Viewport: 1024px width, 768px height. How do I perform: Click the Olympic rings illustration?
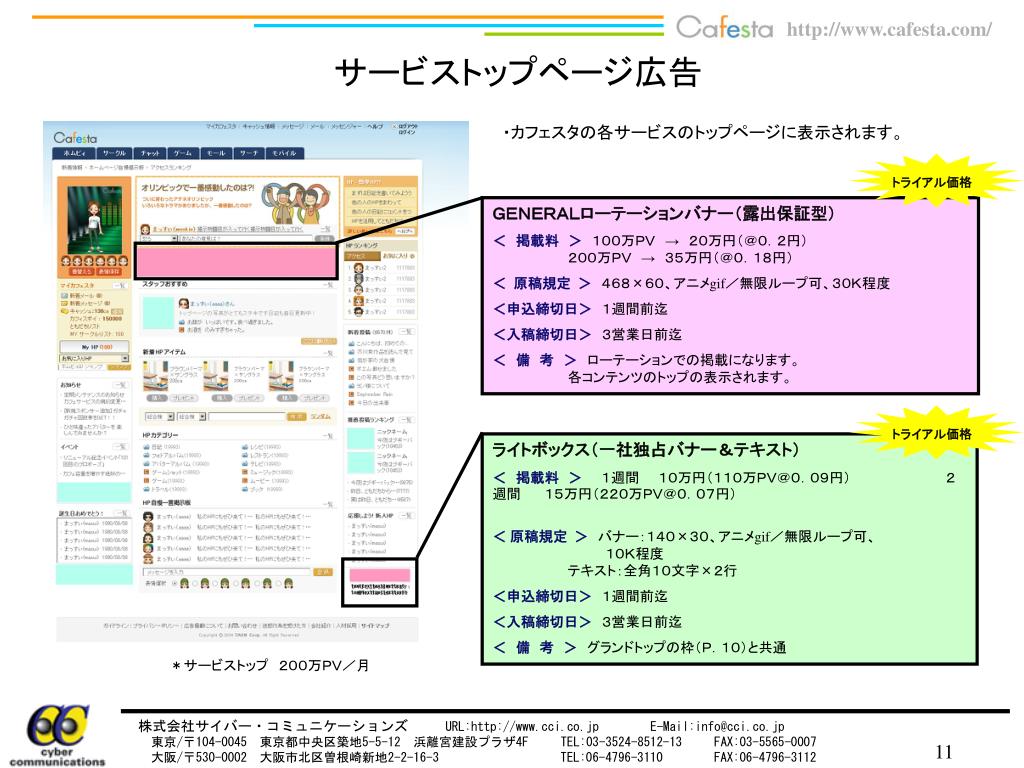294,202
